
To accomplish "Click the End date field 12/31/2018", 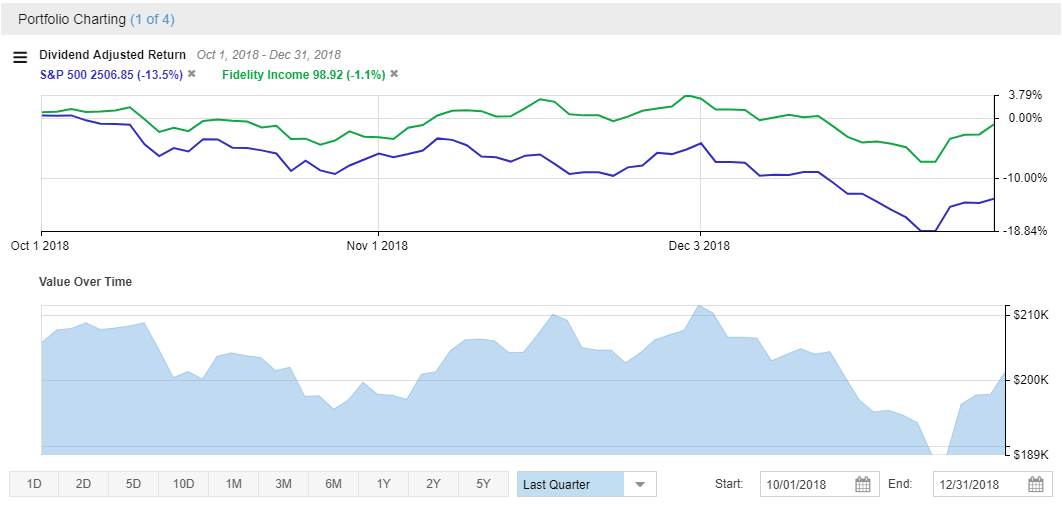I will [979, 485].
